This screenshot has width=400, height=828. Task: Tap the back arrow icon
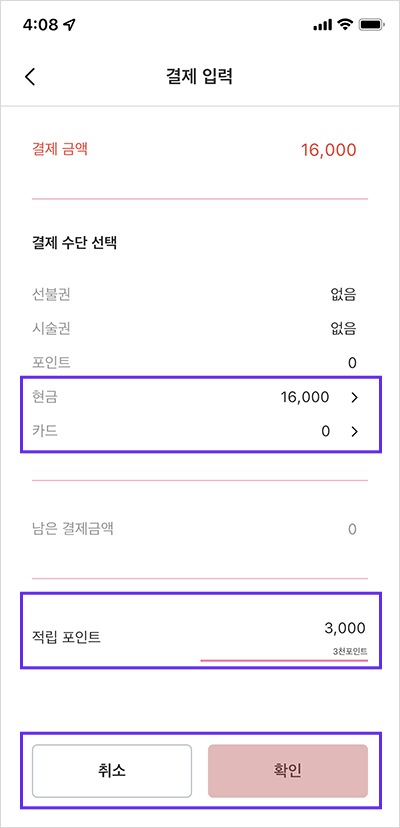coord(30,77)
